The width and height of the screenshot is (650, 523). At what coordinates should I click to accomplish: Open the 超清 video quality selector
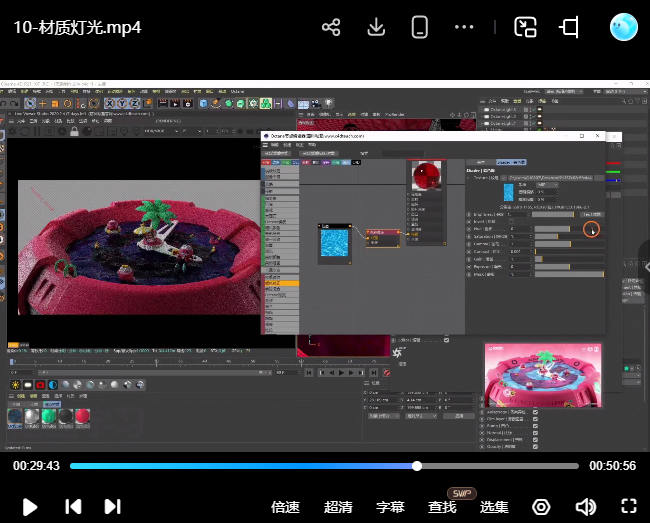tap(338, 507)
